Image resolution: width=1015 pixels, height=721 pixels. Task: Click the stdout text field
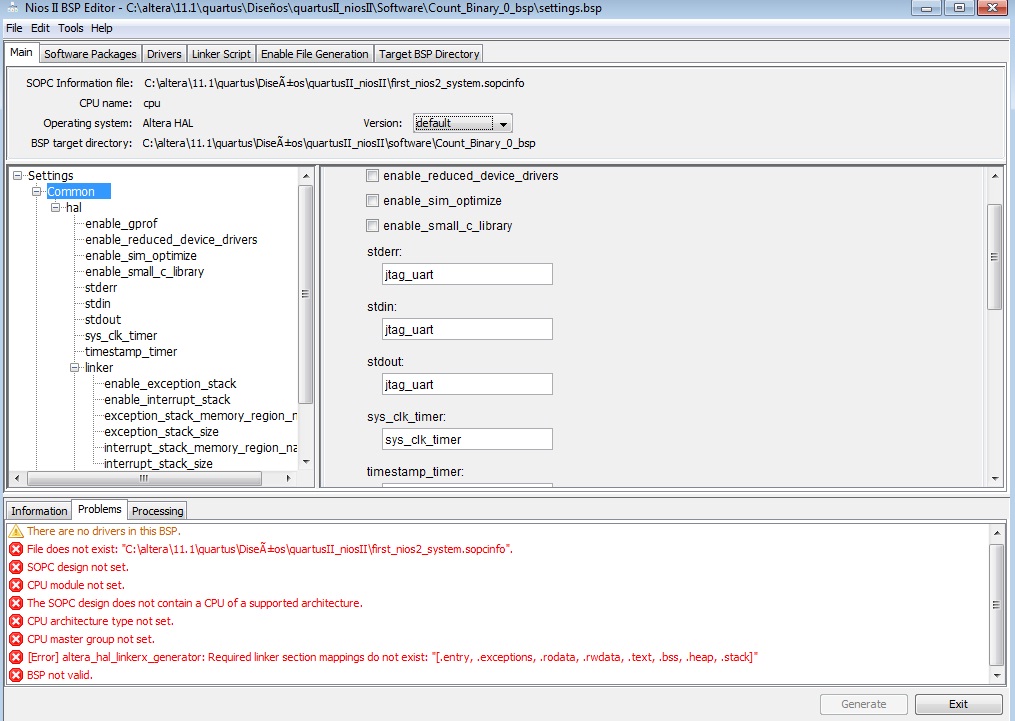click(467, 385)
